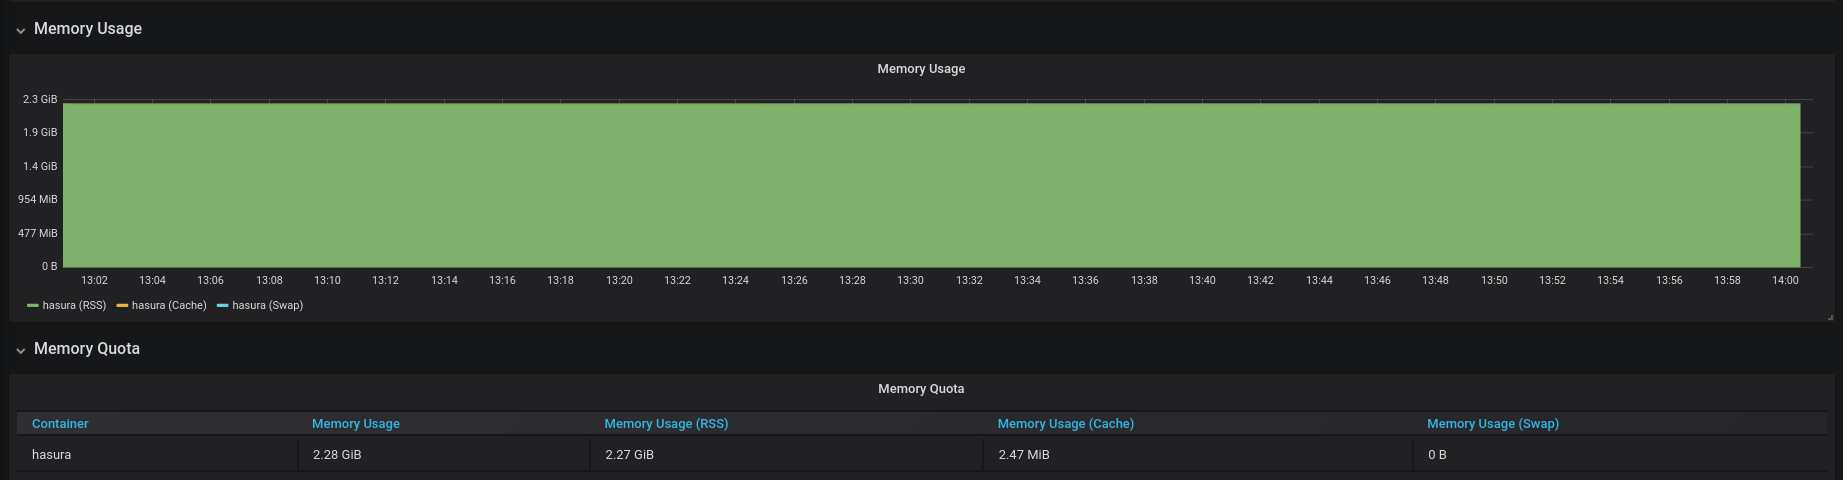Click the green hasura (RSS) legend color swatch
Screen dimensions: 1843x480
click(x=33, y=306)
